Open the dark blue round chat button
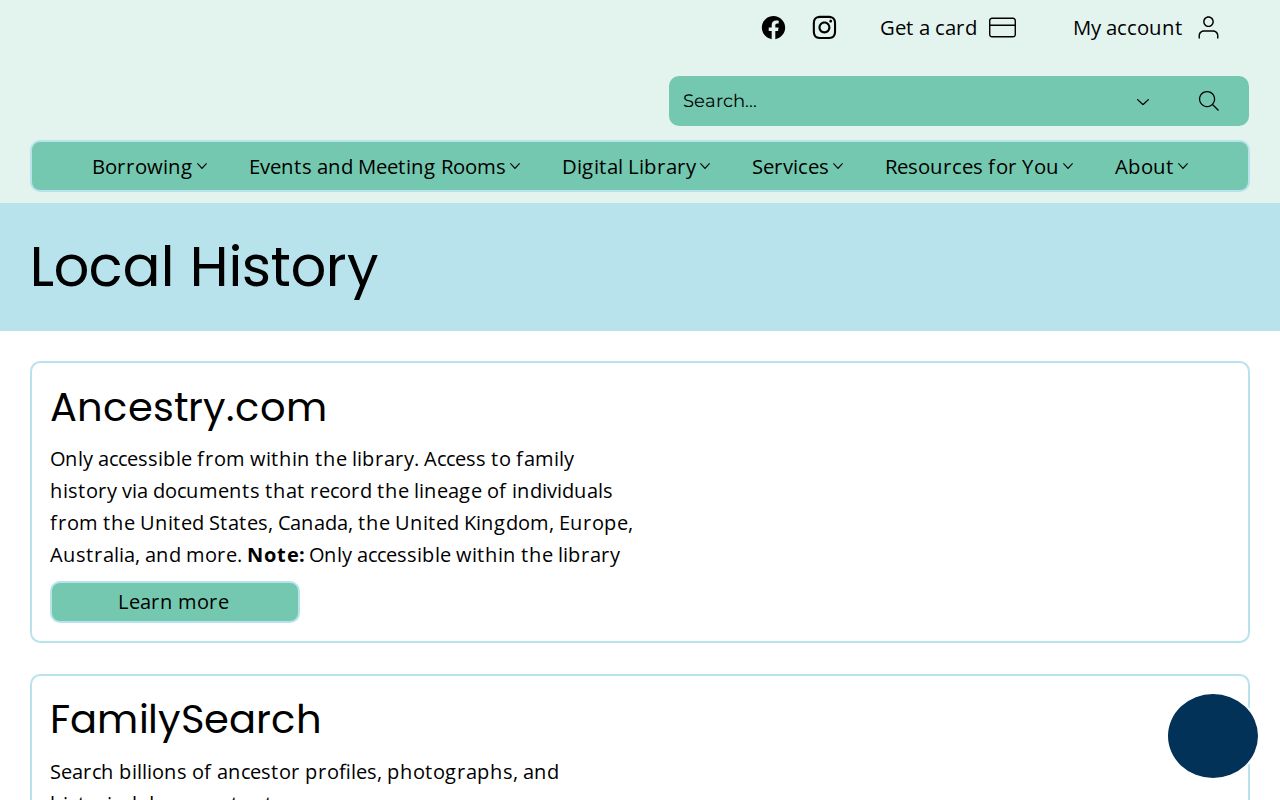 pyautogui.click(x=1213, y=736)
